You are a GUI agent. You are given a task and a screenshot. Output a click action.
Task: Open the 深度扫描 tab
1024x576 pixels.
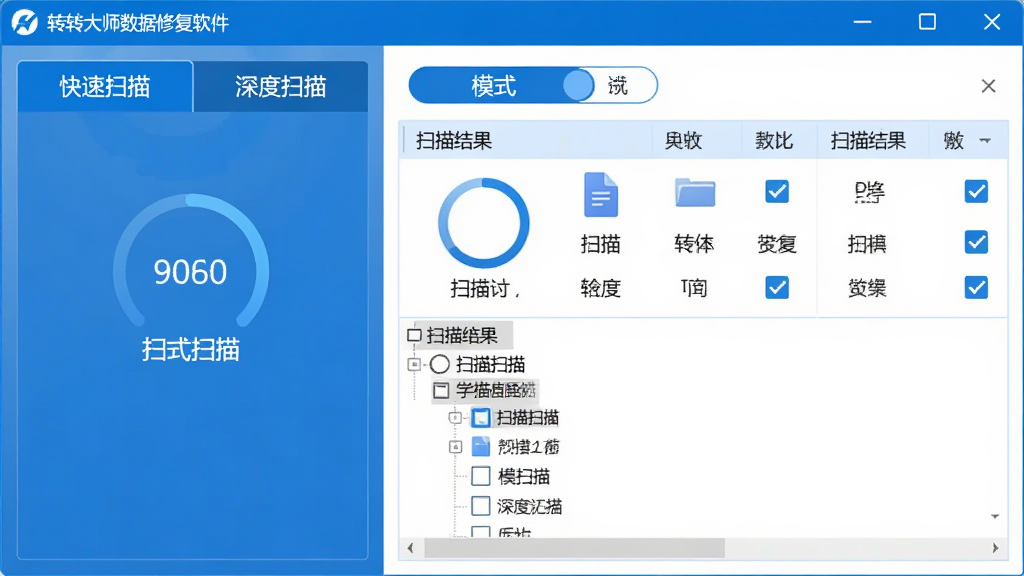[x=281, y=86]
